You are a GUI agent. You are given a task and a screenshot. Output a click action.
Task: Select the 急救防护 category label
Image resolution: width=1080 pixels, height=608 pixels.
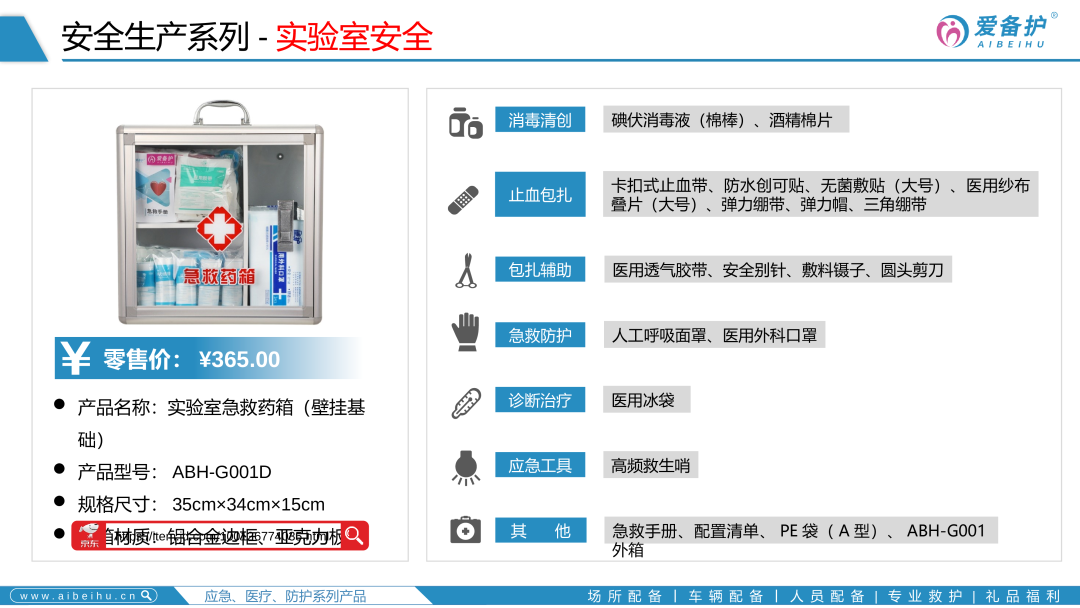[x=540, y=335]
